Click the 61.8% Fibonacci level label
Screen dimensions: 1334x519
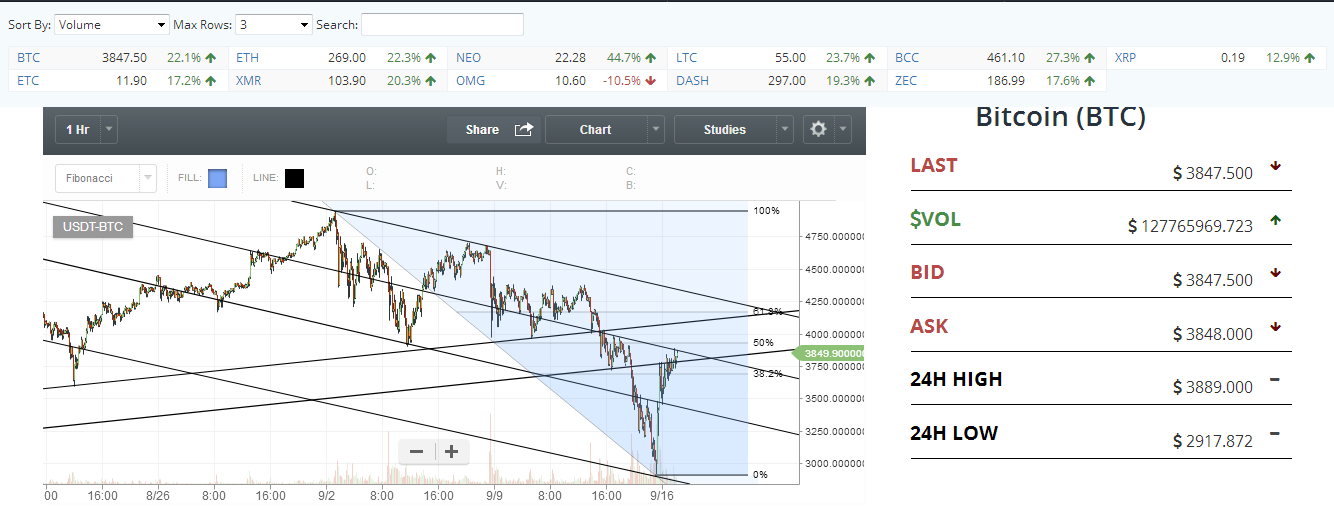pyautogui.click(x=766, y=312)
